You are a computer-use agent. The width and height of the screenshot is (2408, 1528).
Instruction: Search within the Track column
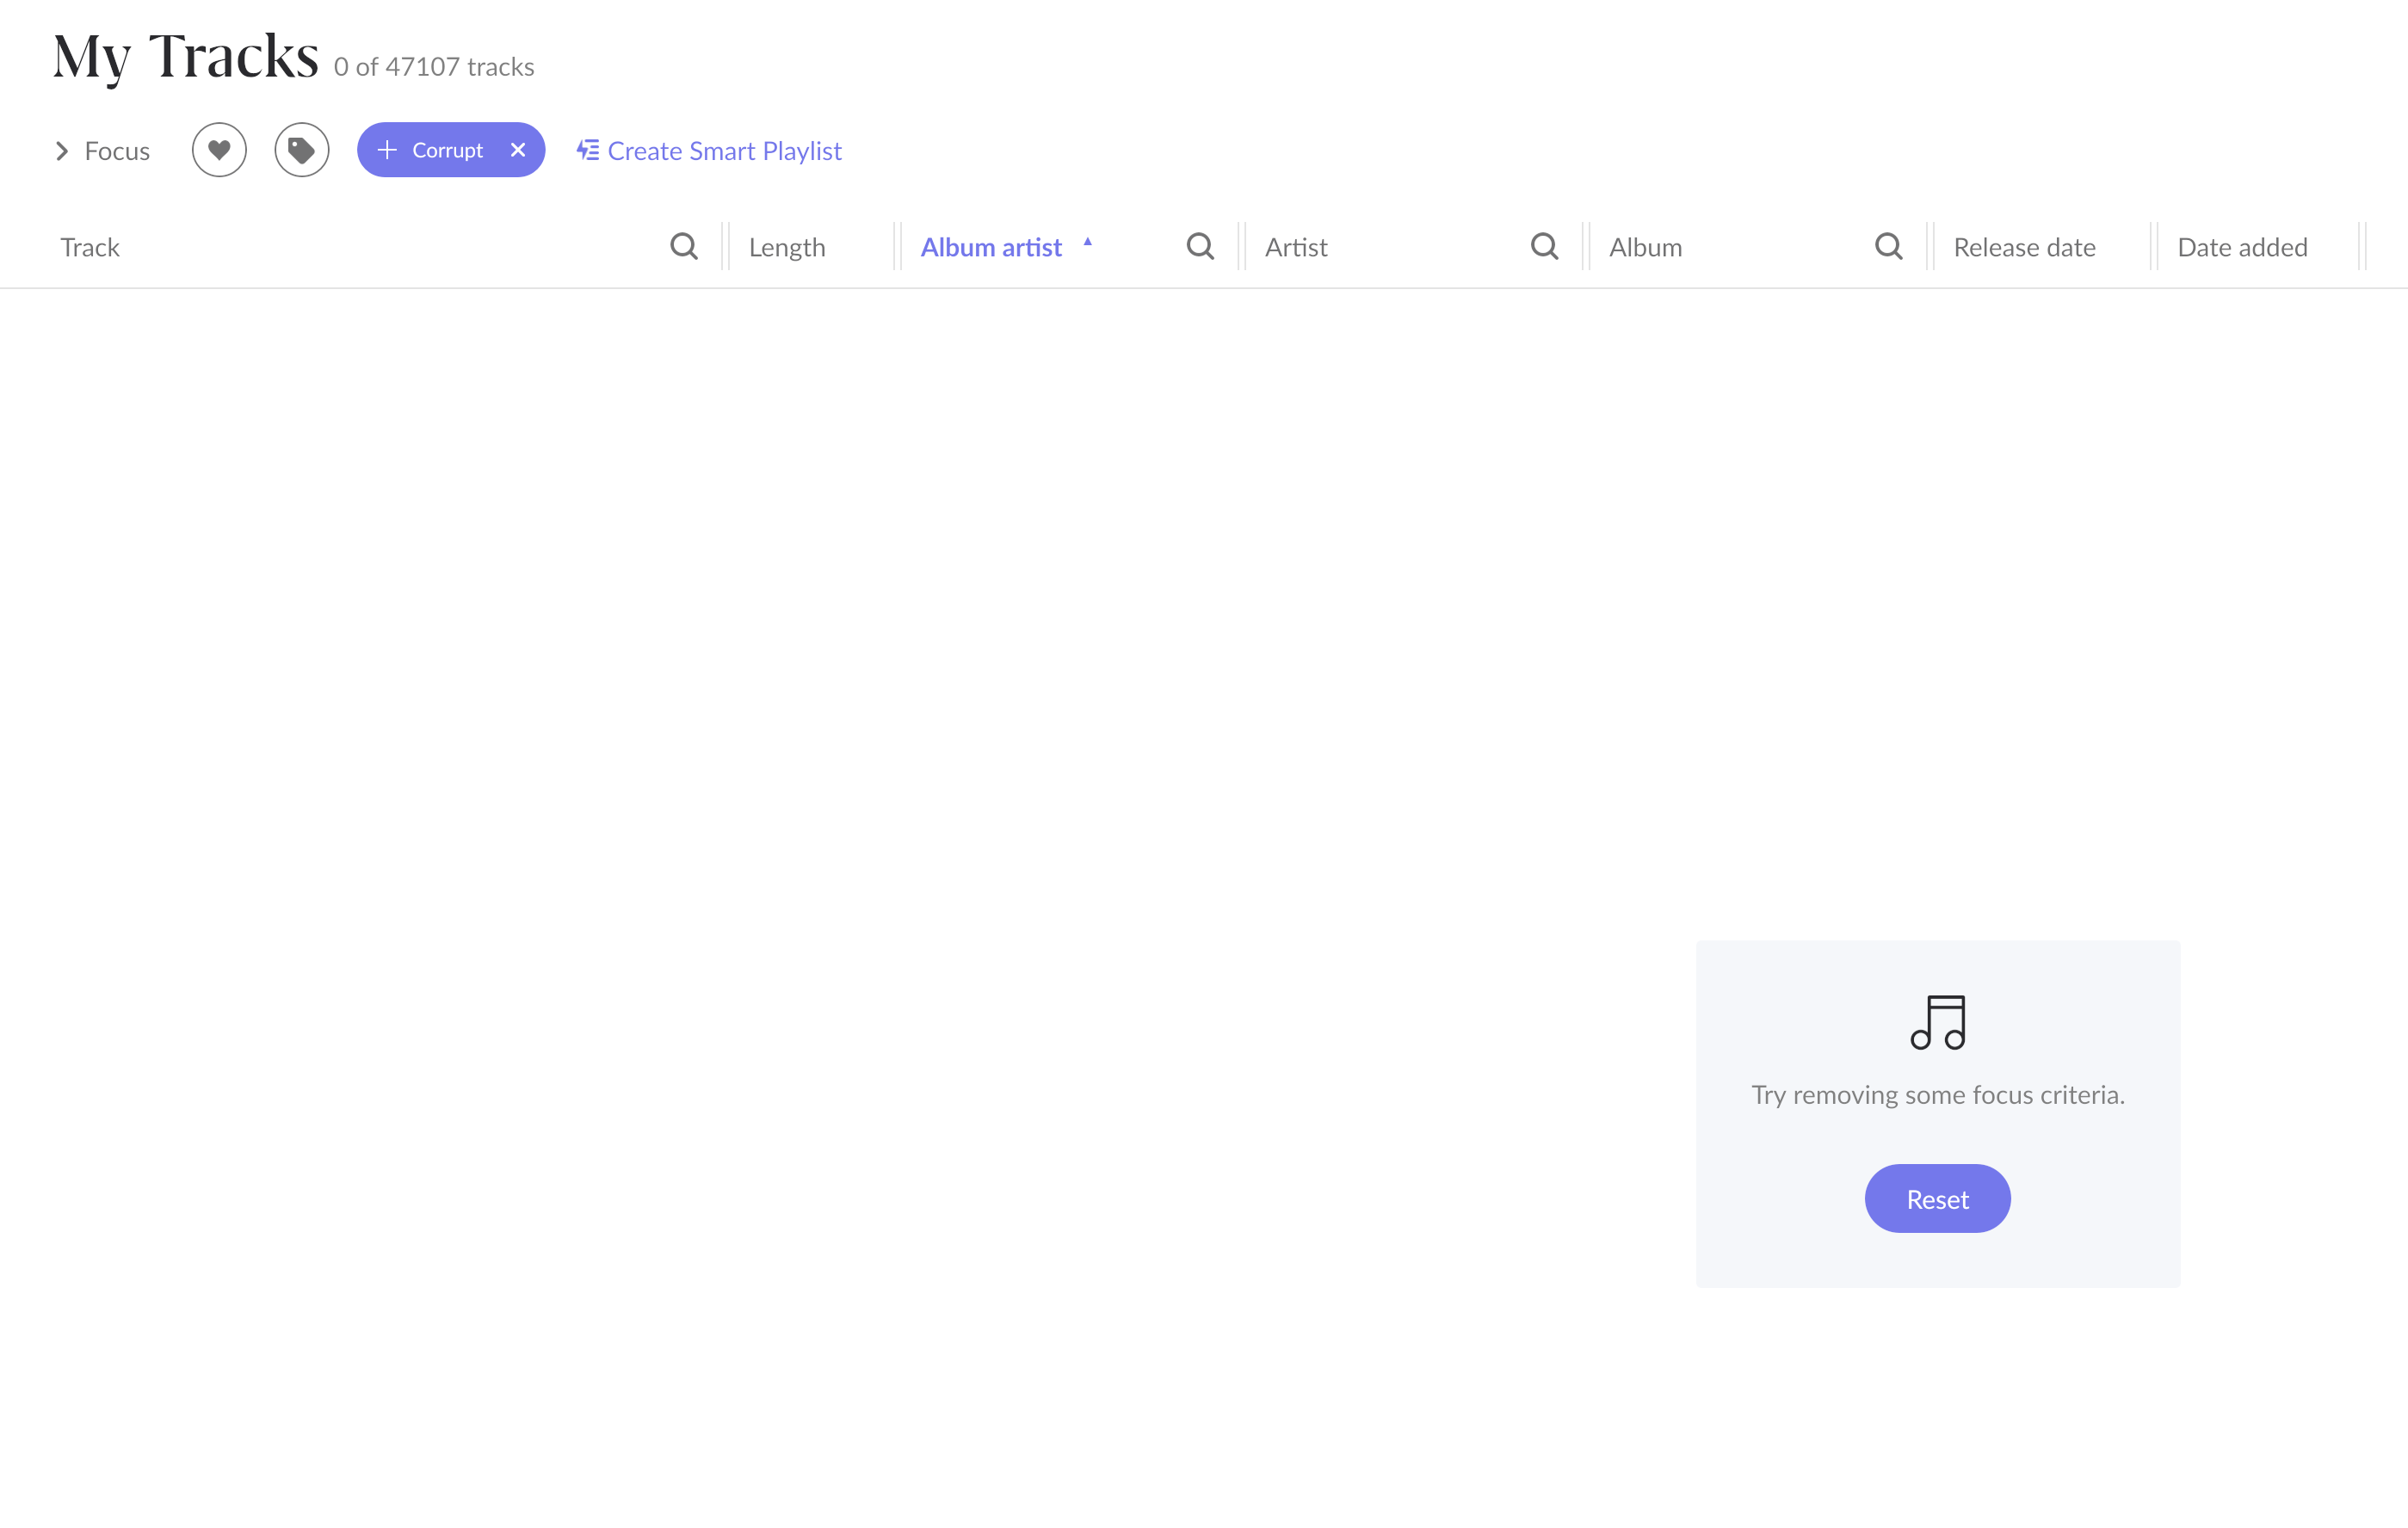tap(684, 246)
